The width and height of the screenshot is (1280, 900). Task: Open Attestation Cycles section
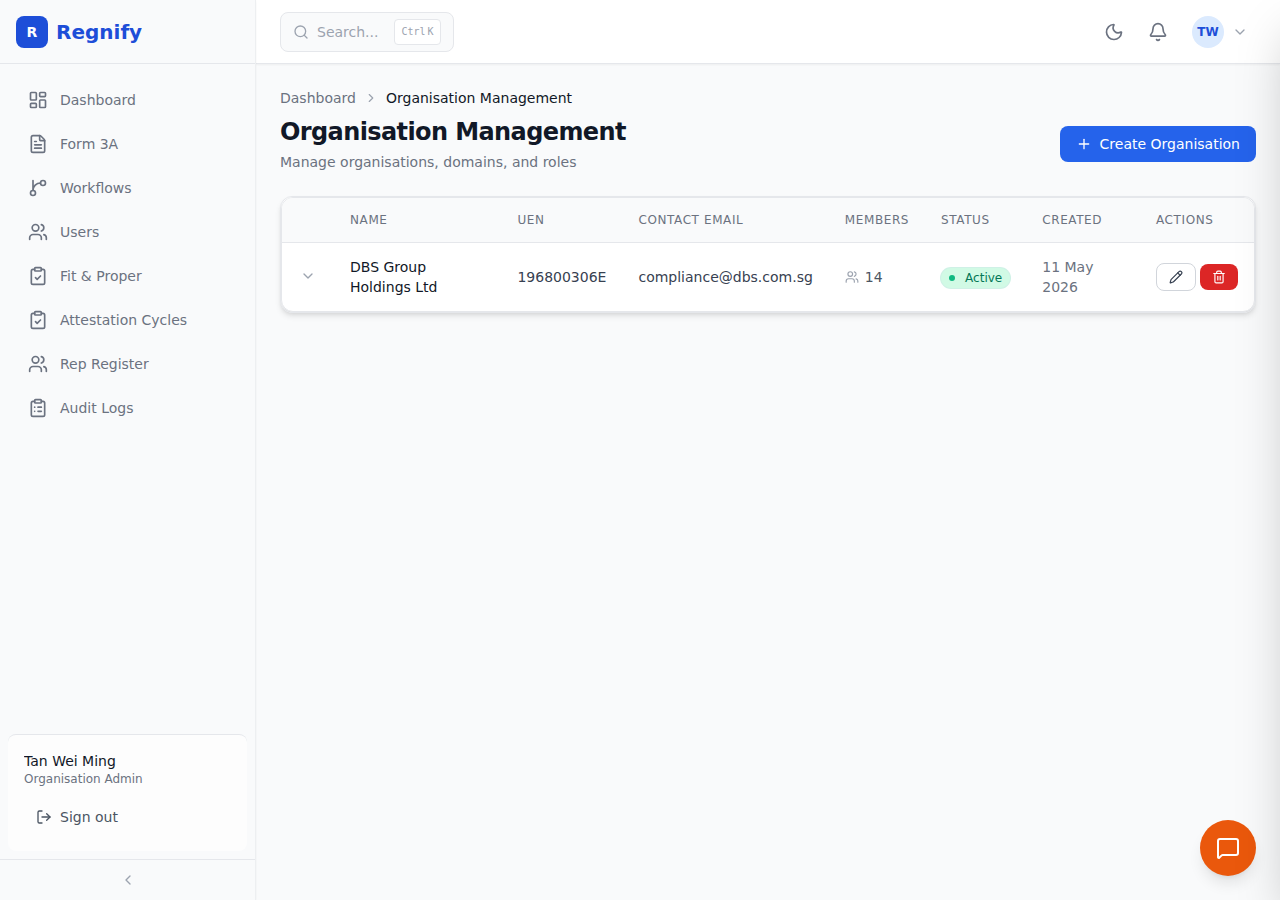pos(128,320)
